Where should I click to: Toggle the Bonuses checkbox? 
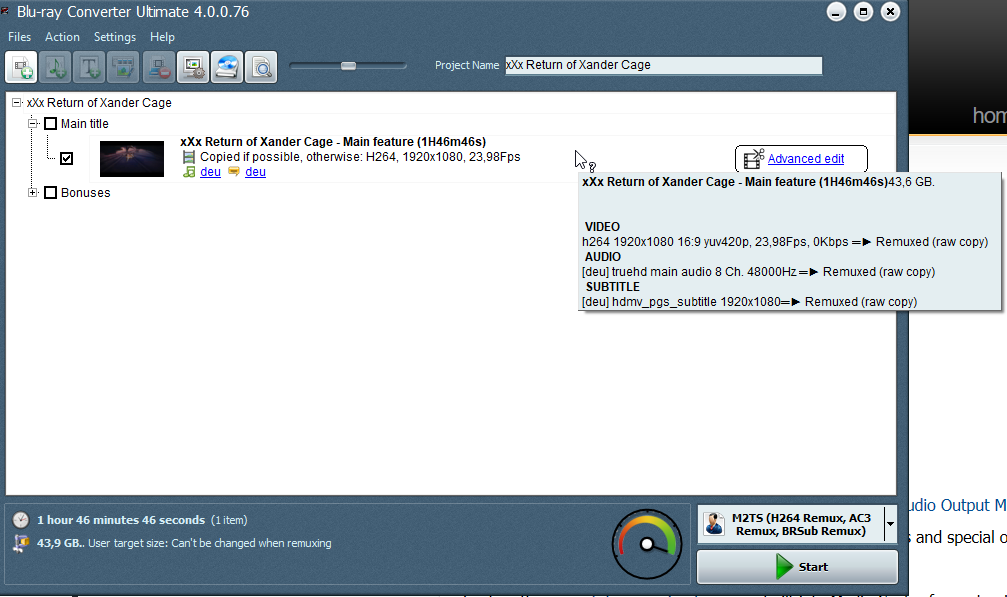tap(50, 193)
